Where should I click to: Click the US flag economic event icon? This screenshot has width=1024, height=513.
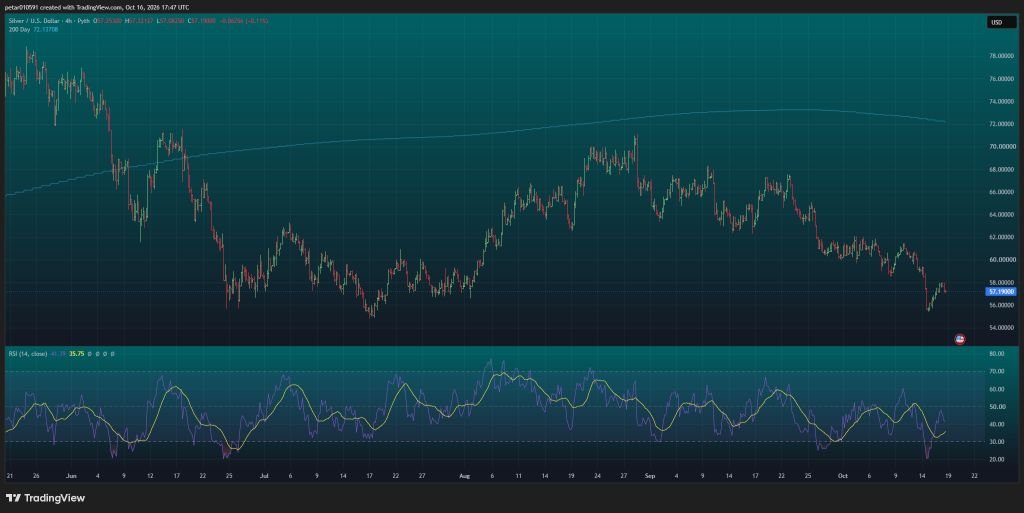[x=959, y=339]
